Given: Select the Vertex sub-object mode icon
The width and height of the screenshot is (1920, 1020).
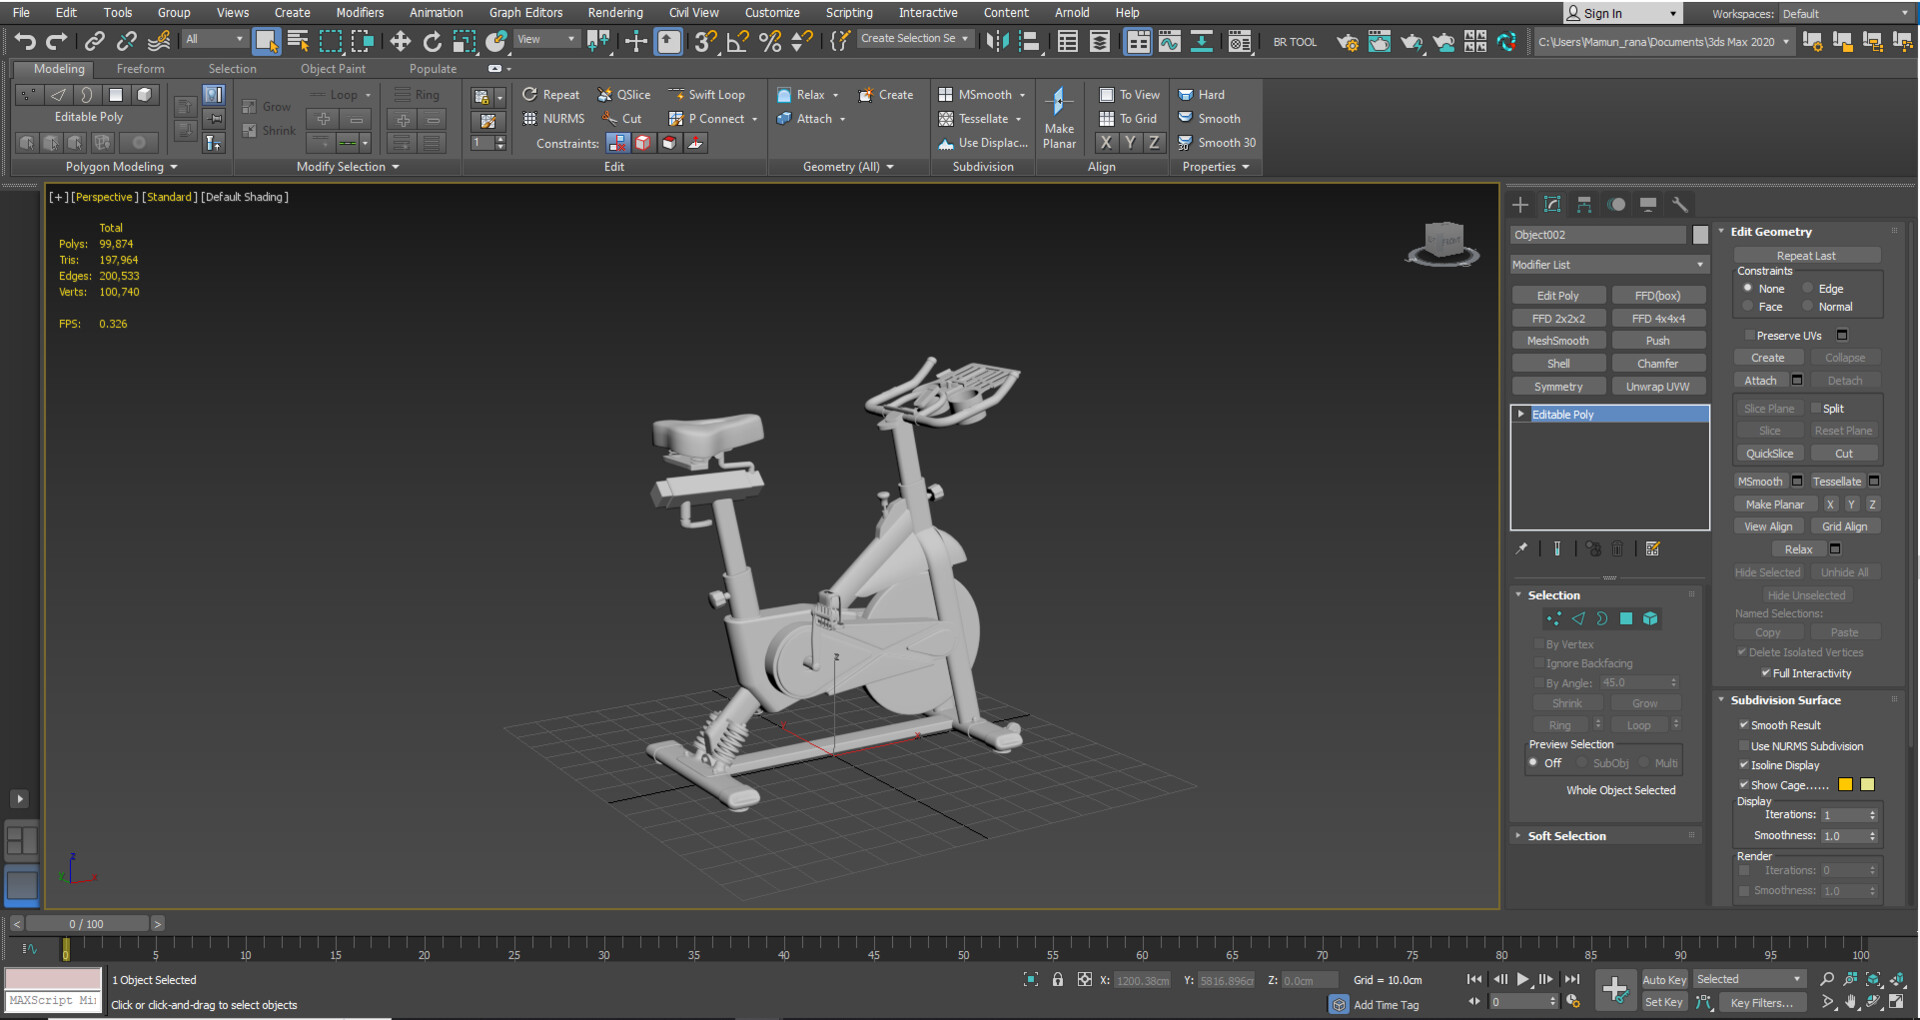Looking at the screenshot, I should pos(27,94).
